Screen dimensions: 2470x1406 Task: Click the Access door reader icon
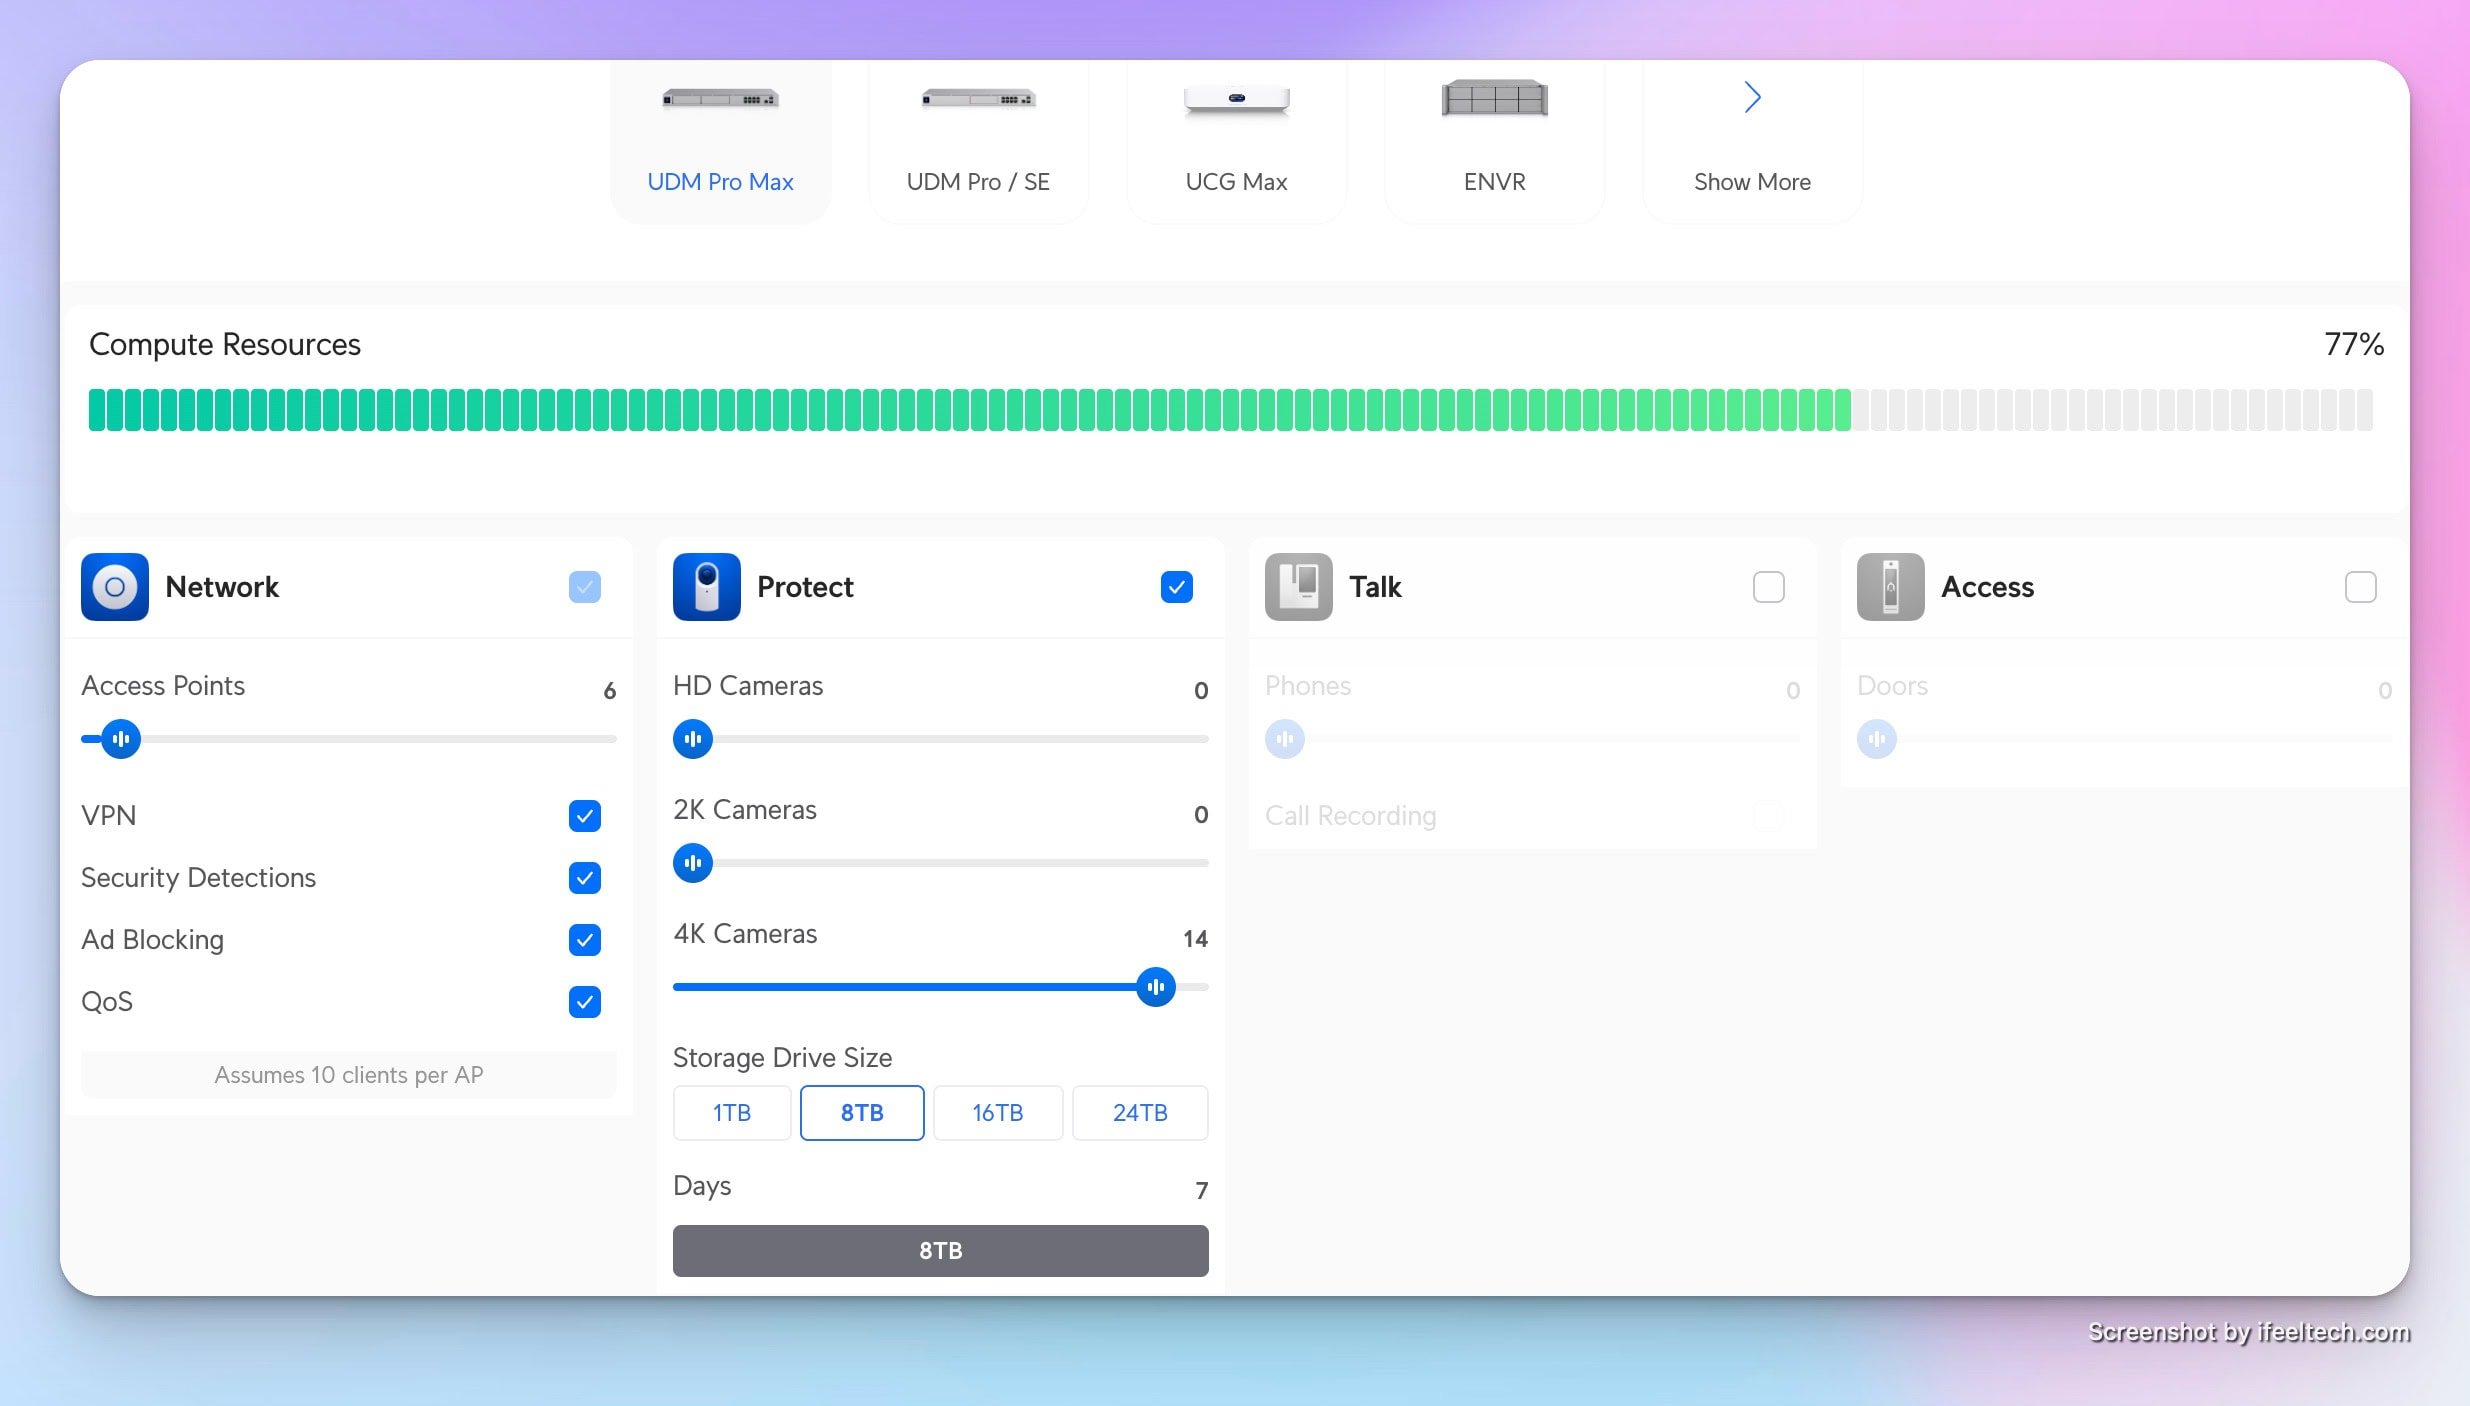pos(1890,587)
